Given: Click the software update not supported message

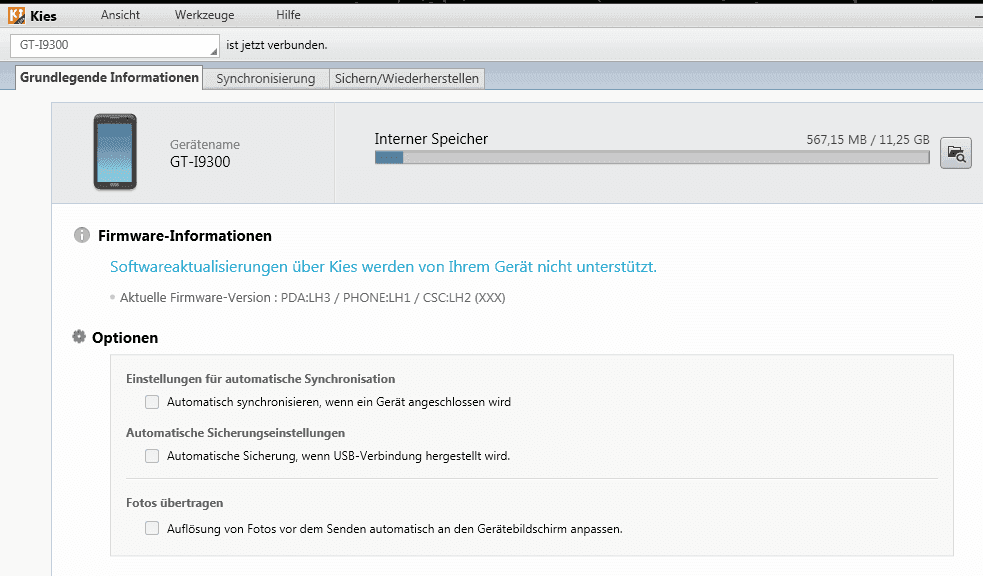Looking at the screenshot, I should (383, 267).
